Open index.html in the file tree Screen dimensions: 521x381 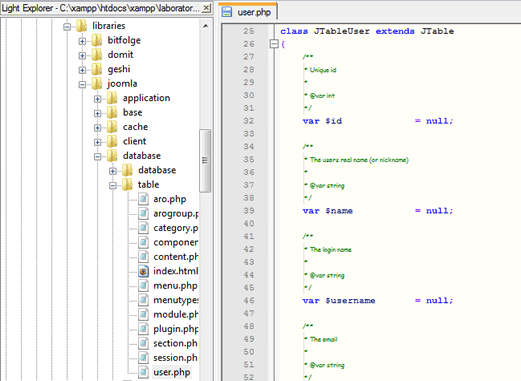pos(176,271)
